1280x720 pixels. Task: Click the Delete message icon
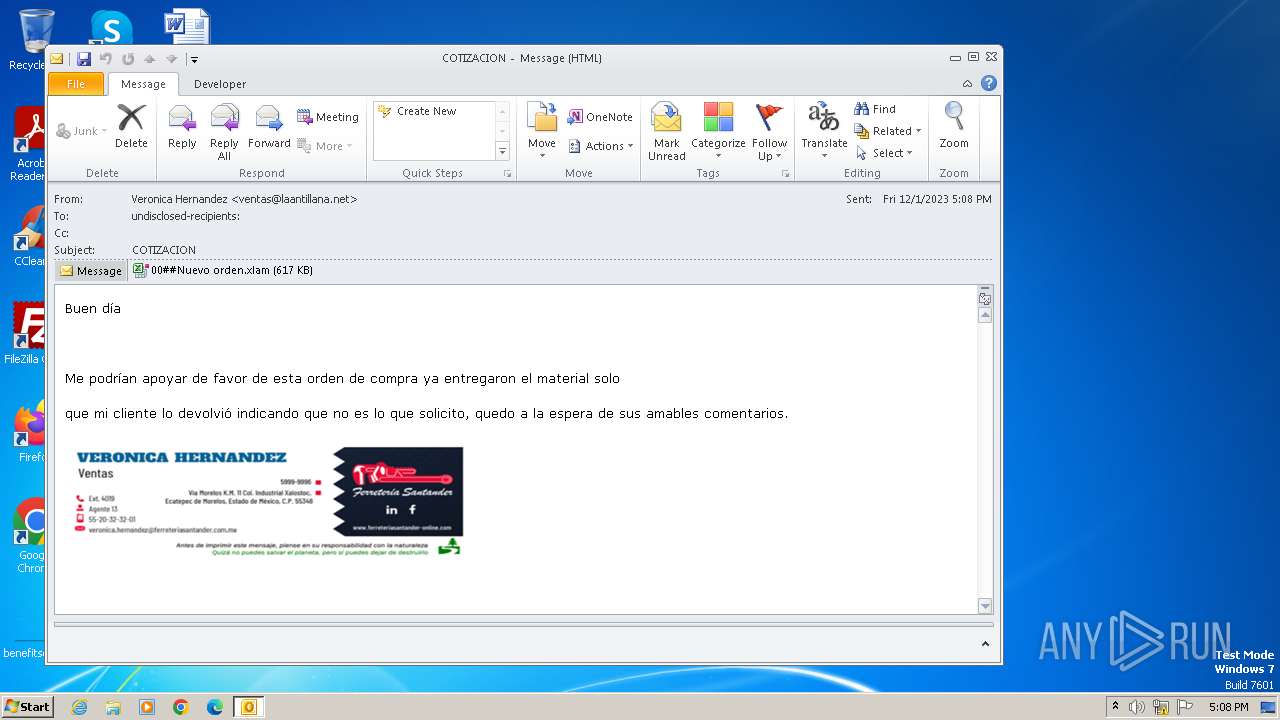(131, 127)
